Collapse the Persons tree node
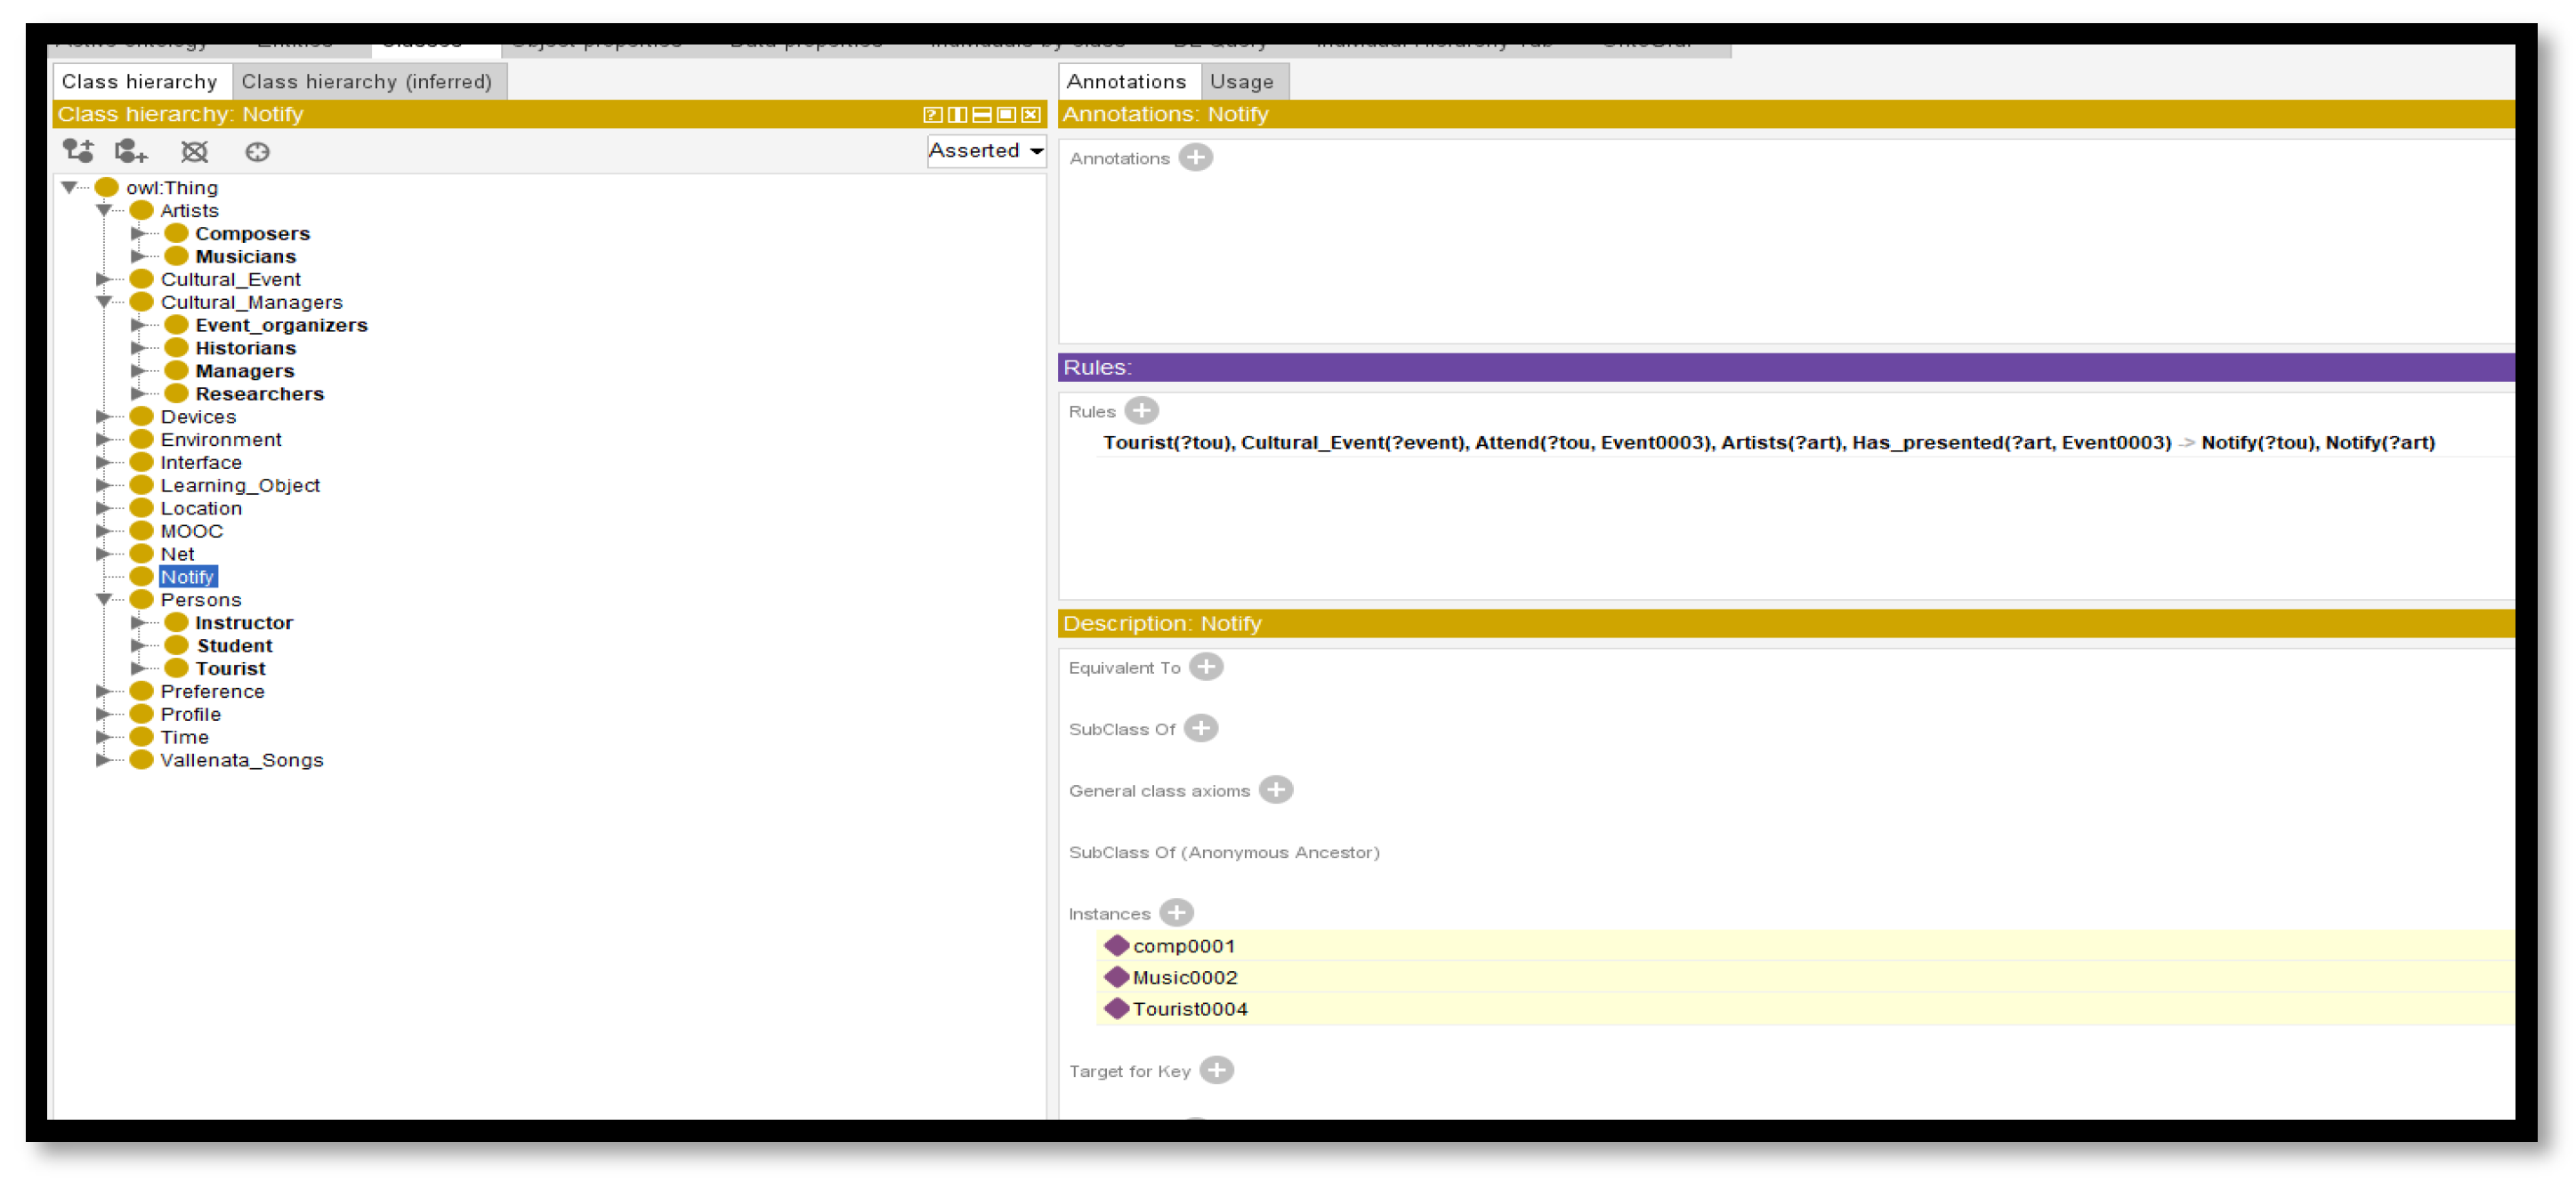The width and height of the screenshot is (2576, 1182). [104, 599]
